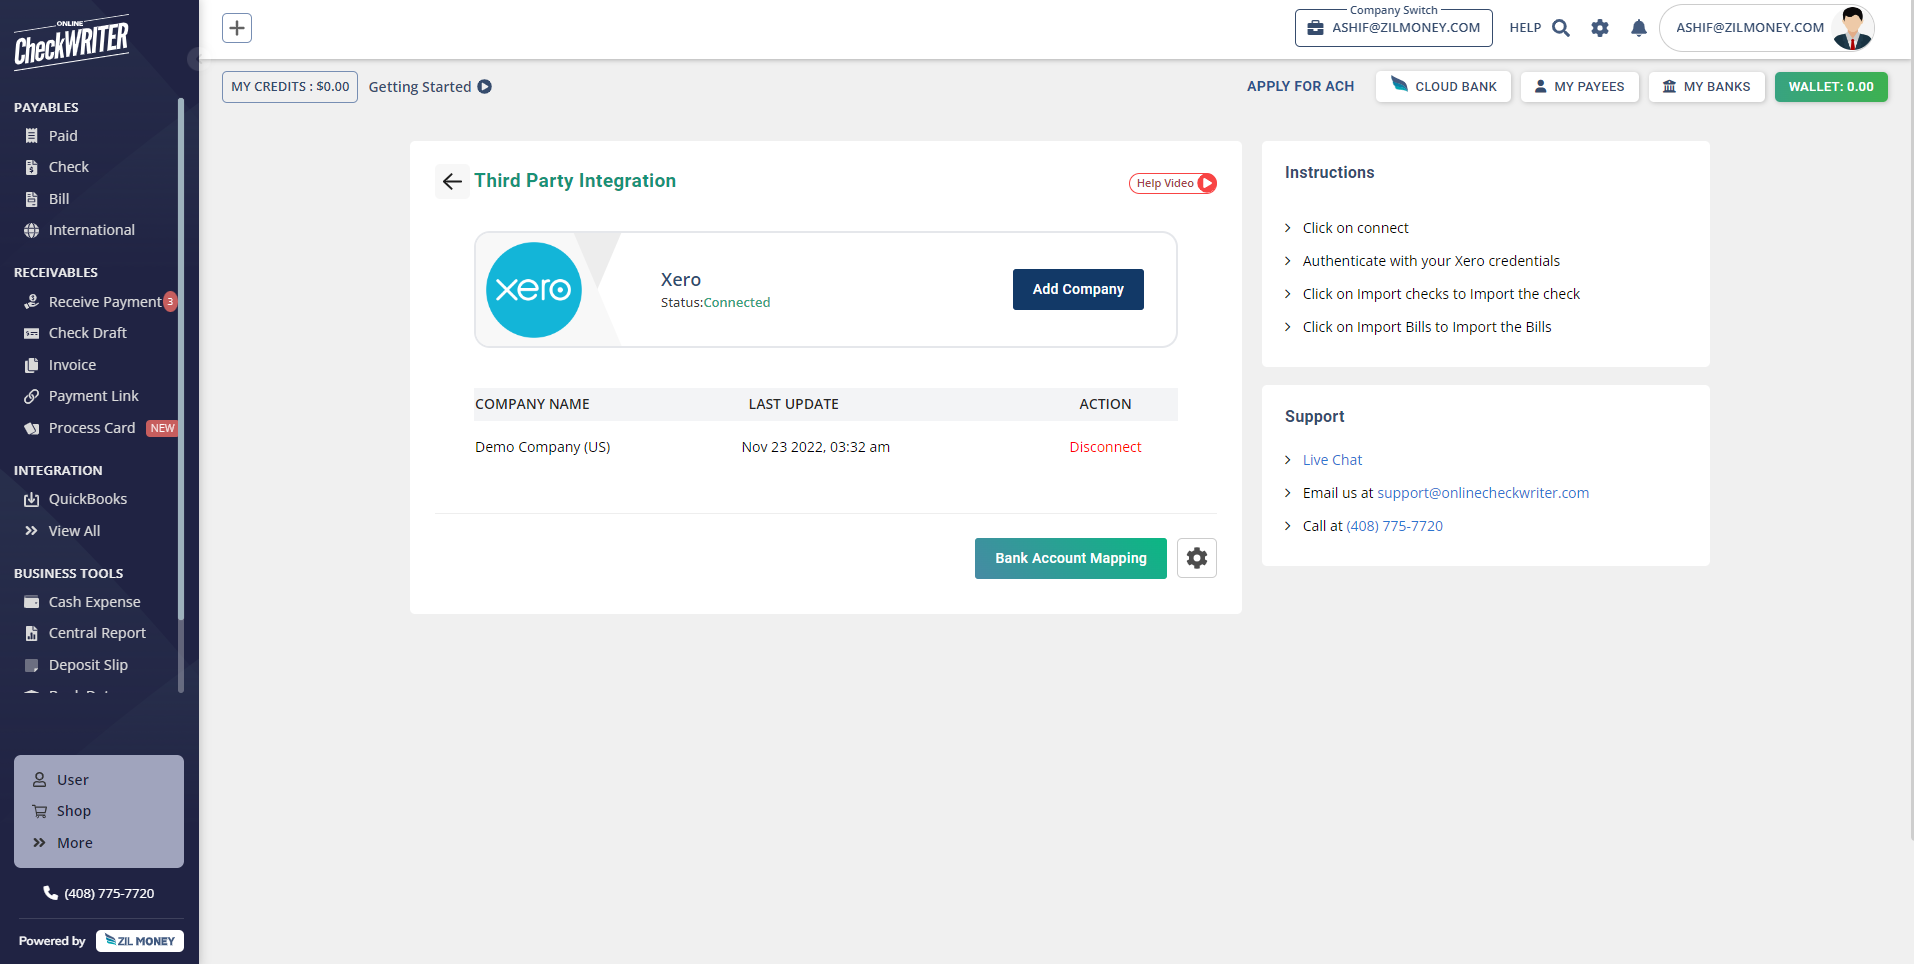Go to Invoice page

(72, 365)
